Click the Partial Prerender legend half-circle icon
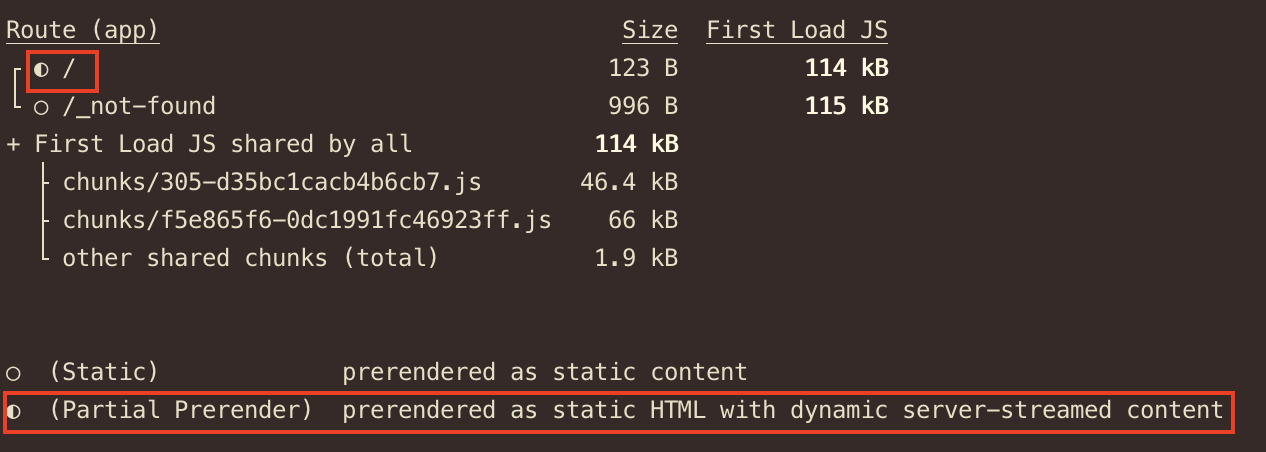Viewport: 1266px width, 452px height. [x=13, y=411]
